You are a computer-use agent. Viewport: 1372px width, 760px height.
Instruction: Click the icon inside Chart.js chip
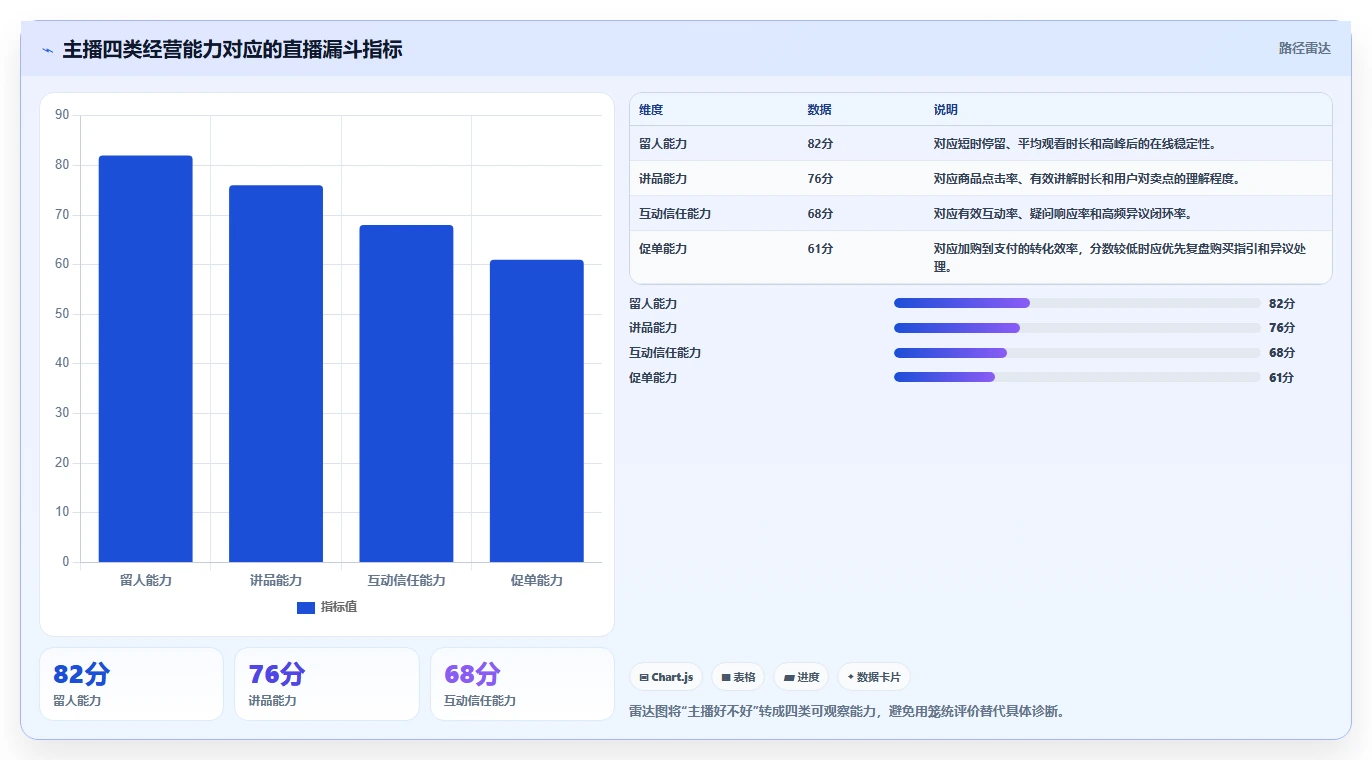point(644,677)
